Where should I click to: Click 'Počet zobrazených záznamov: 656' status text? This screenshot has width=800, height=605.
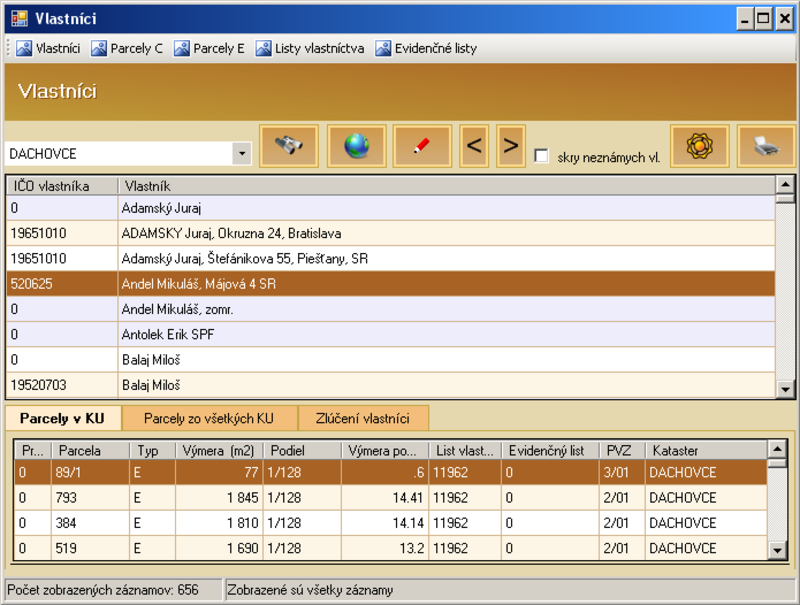pos(103,590)
